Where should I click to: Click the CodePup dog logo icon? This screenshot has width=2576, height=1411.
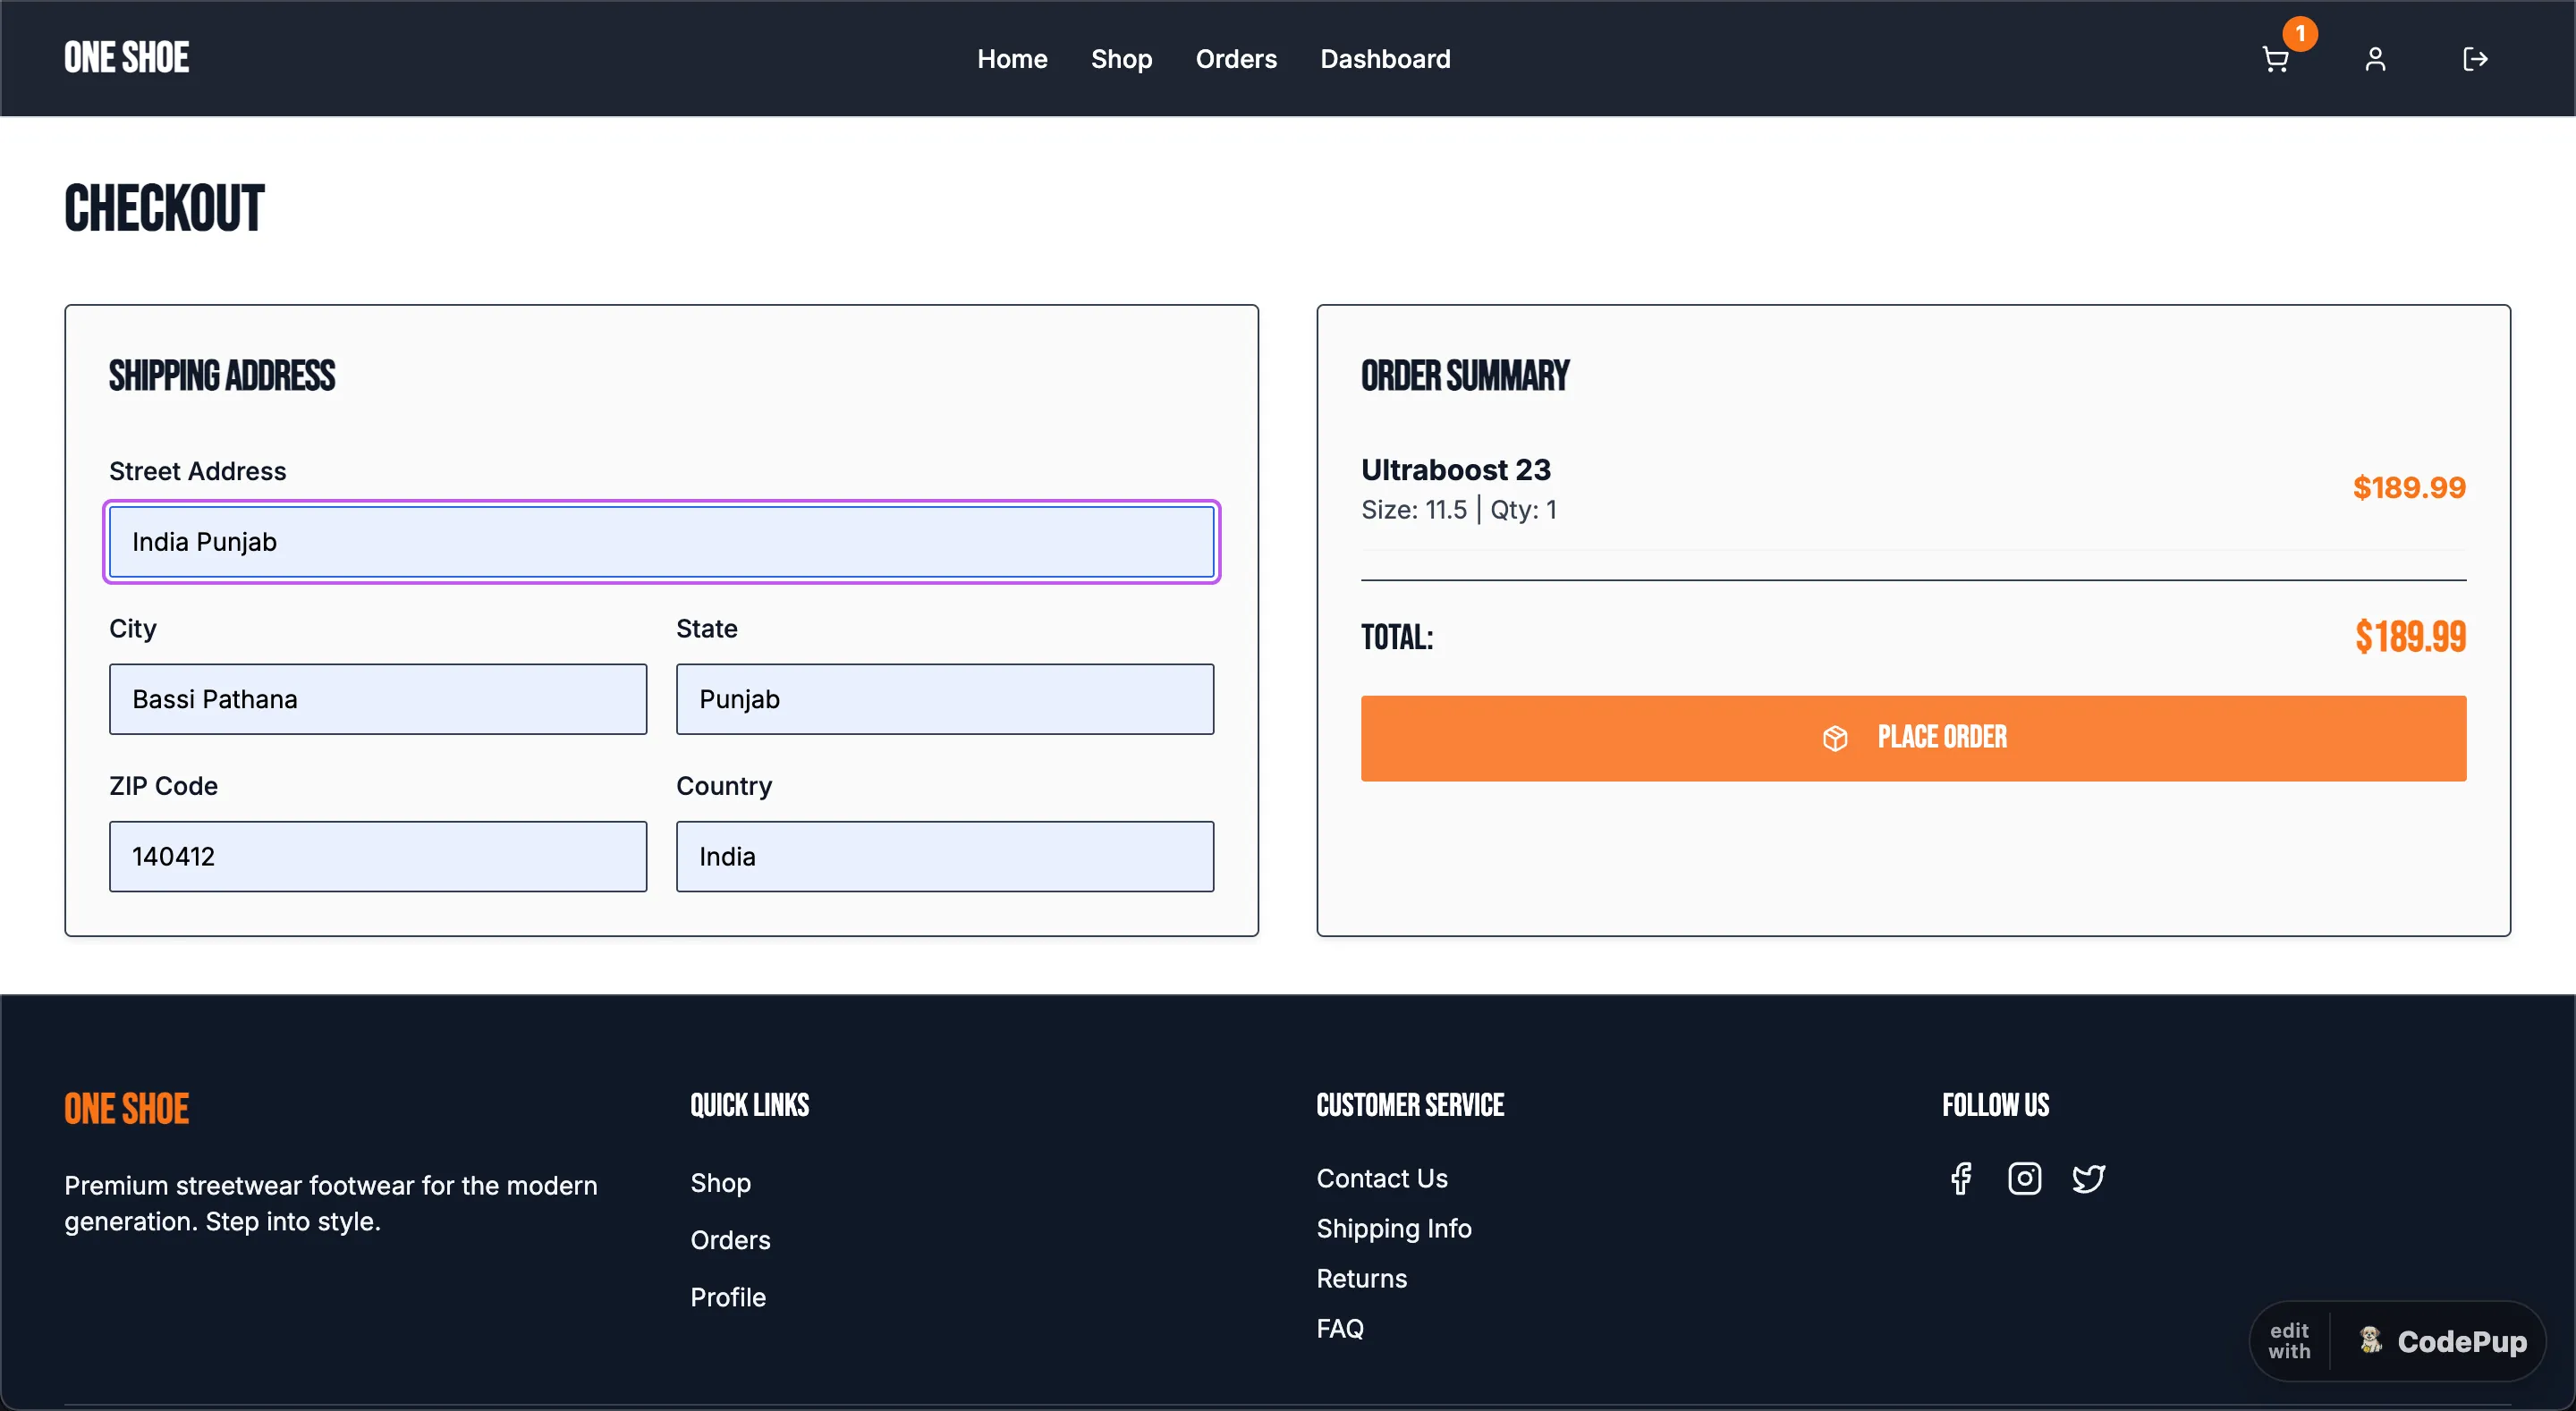pos(2371,1340)
